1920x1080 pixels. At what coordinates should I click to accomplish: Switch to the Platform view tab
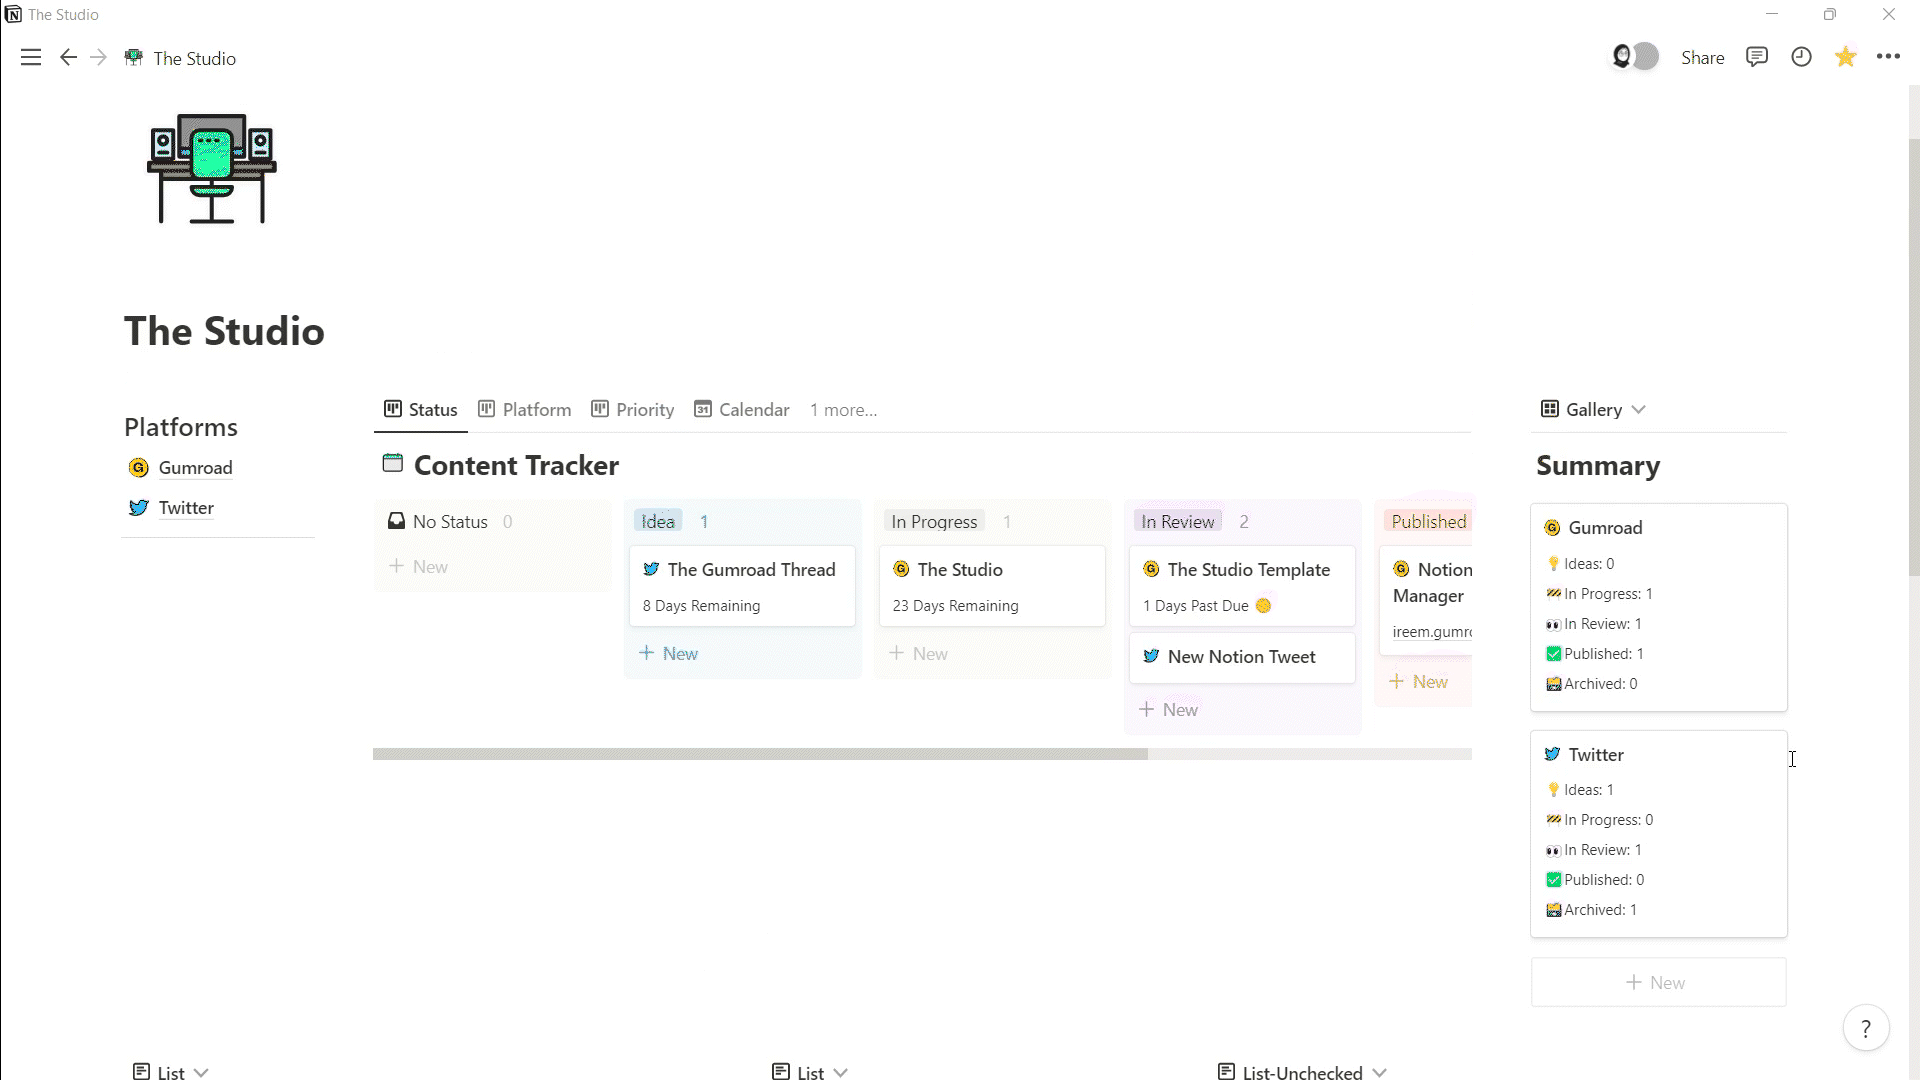[525, 410]
